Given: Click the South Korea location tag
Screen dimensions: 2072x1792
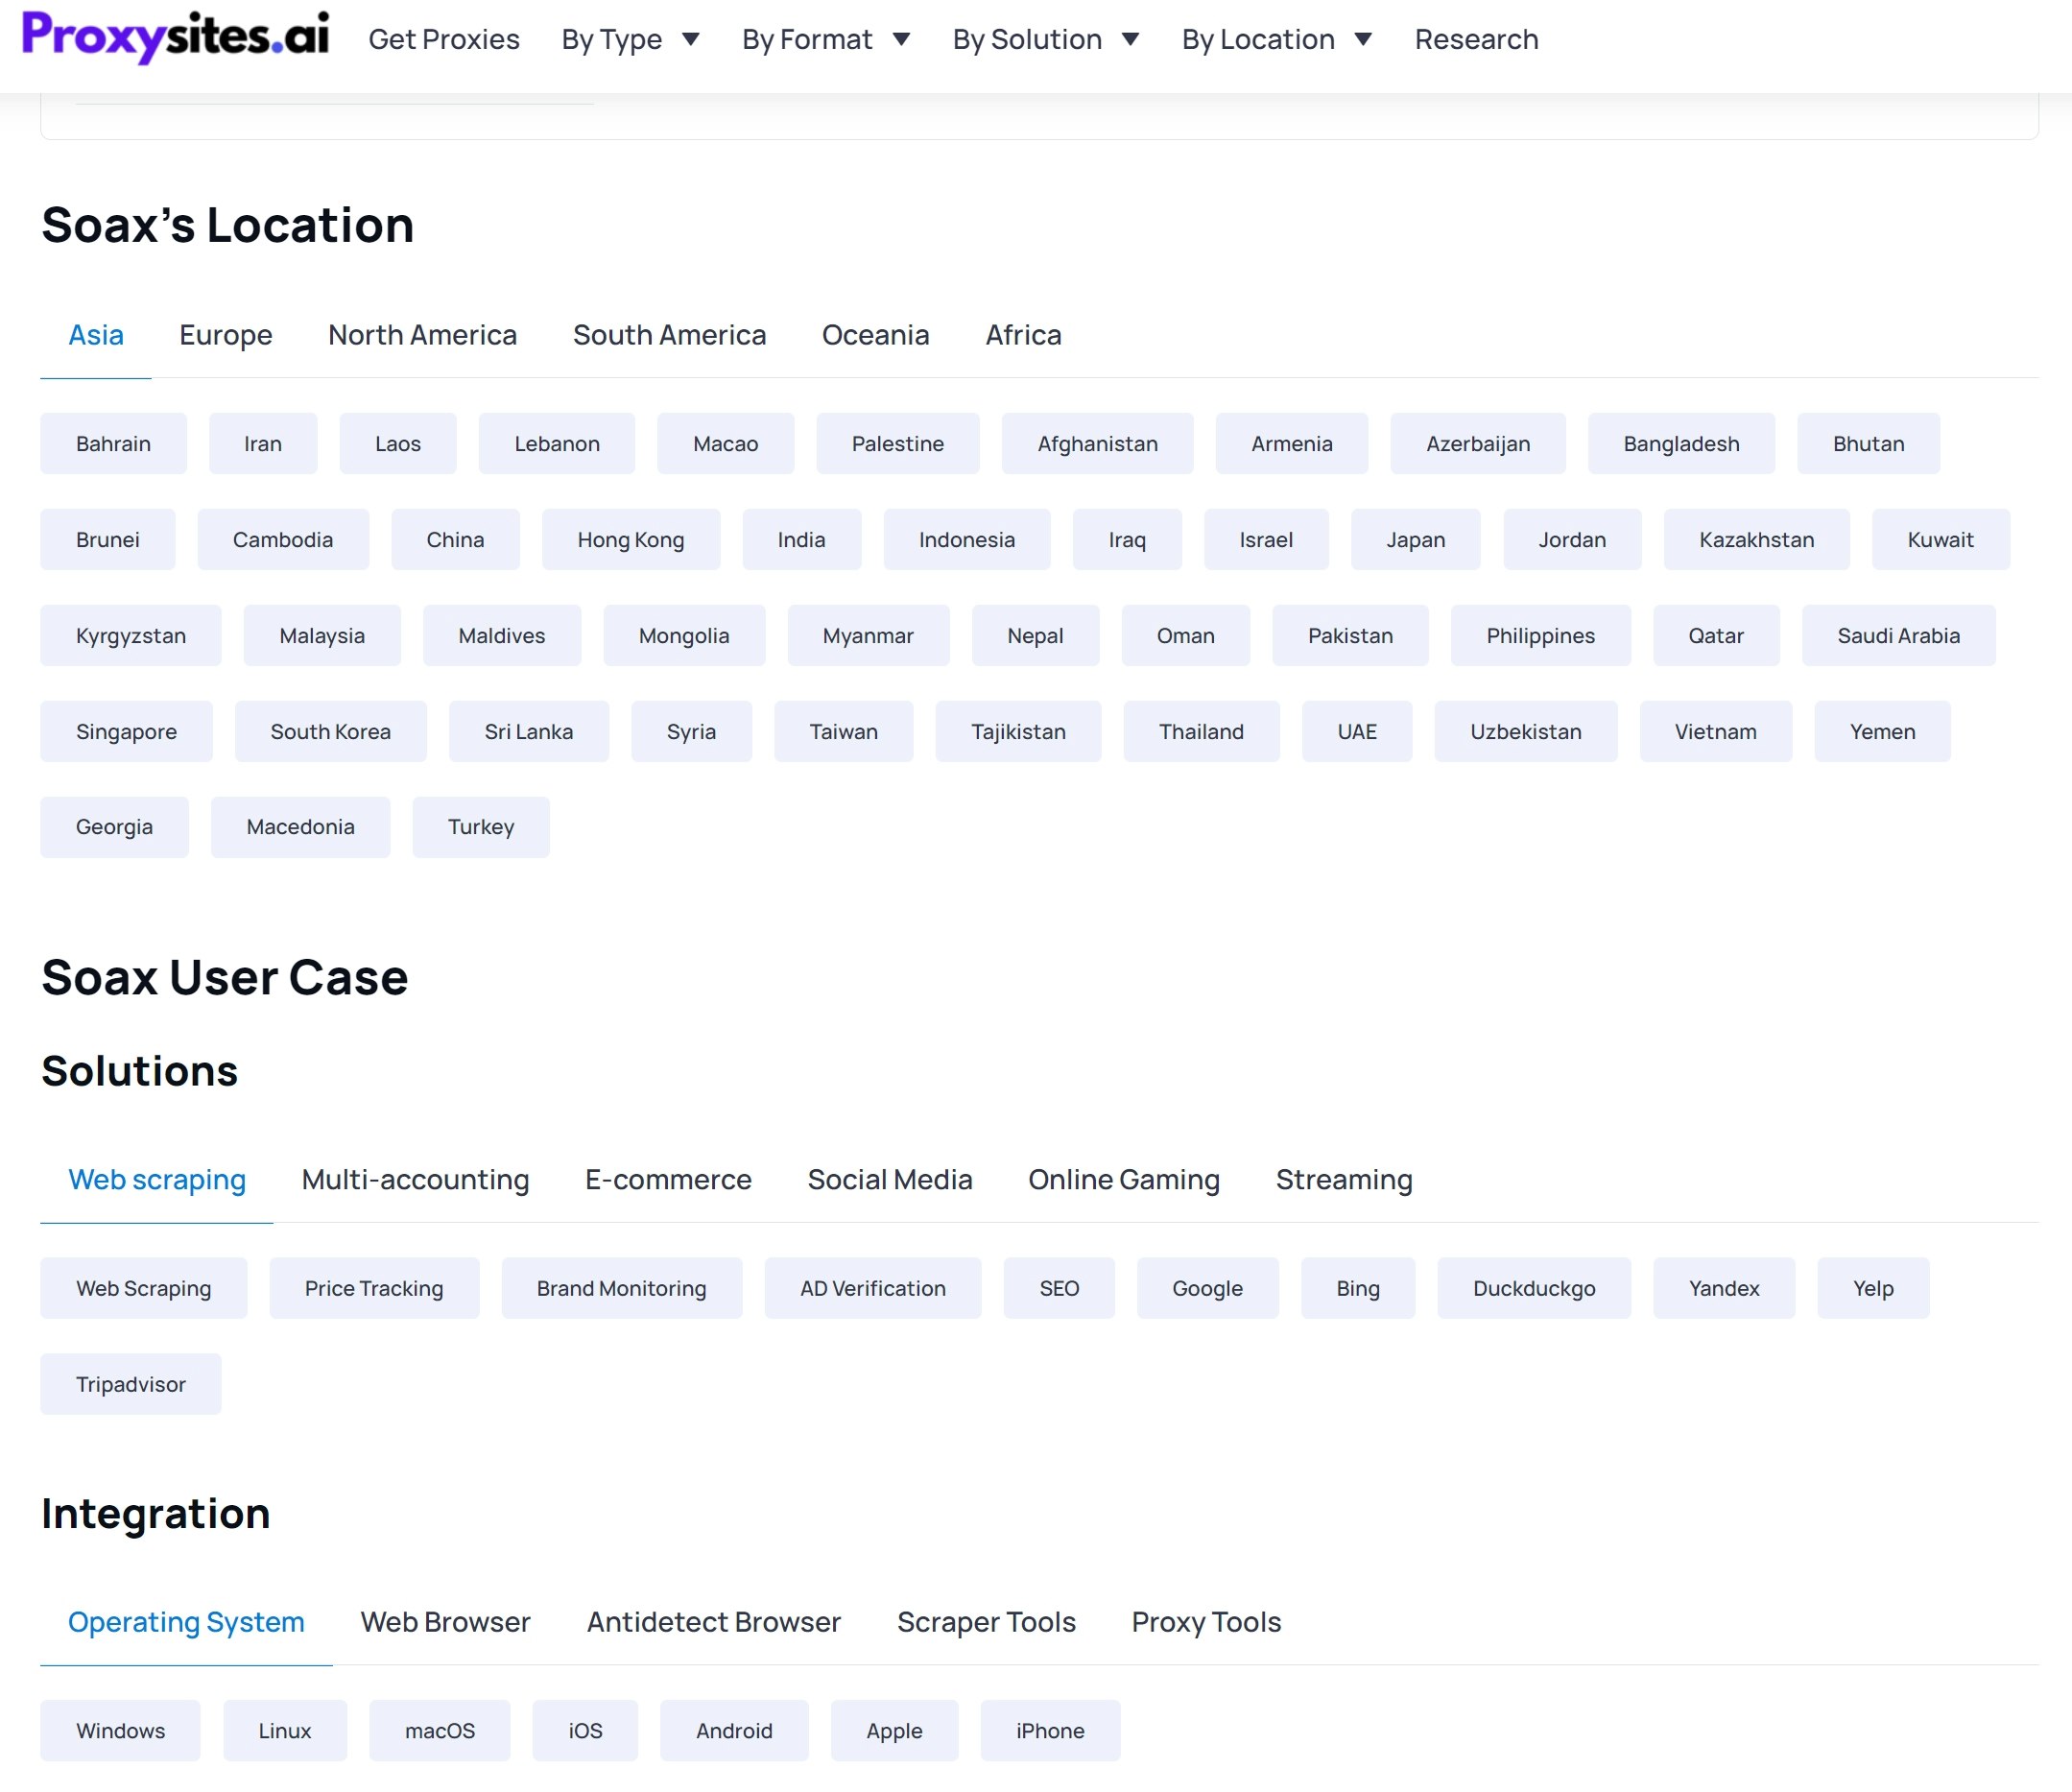Looking at the screenshot, I should click(330, 732).
